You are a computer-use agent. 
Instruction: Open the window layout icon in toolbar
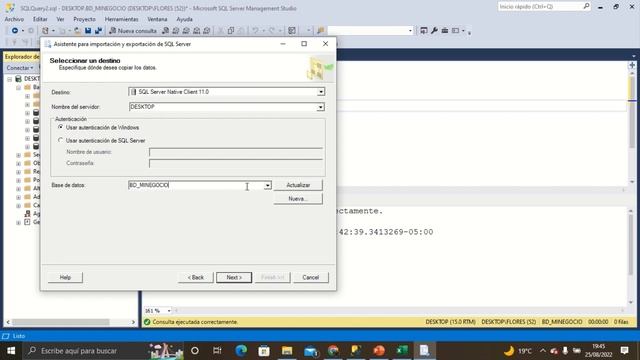coord(456,31)
